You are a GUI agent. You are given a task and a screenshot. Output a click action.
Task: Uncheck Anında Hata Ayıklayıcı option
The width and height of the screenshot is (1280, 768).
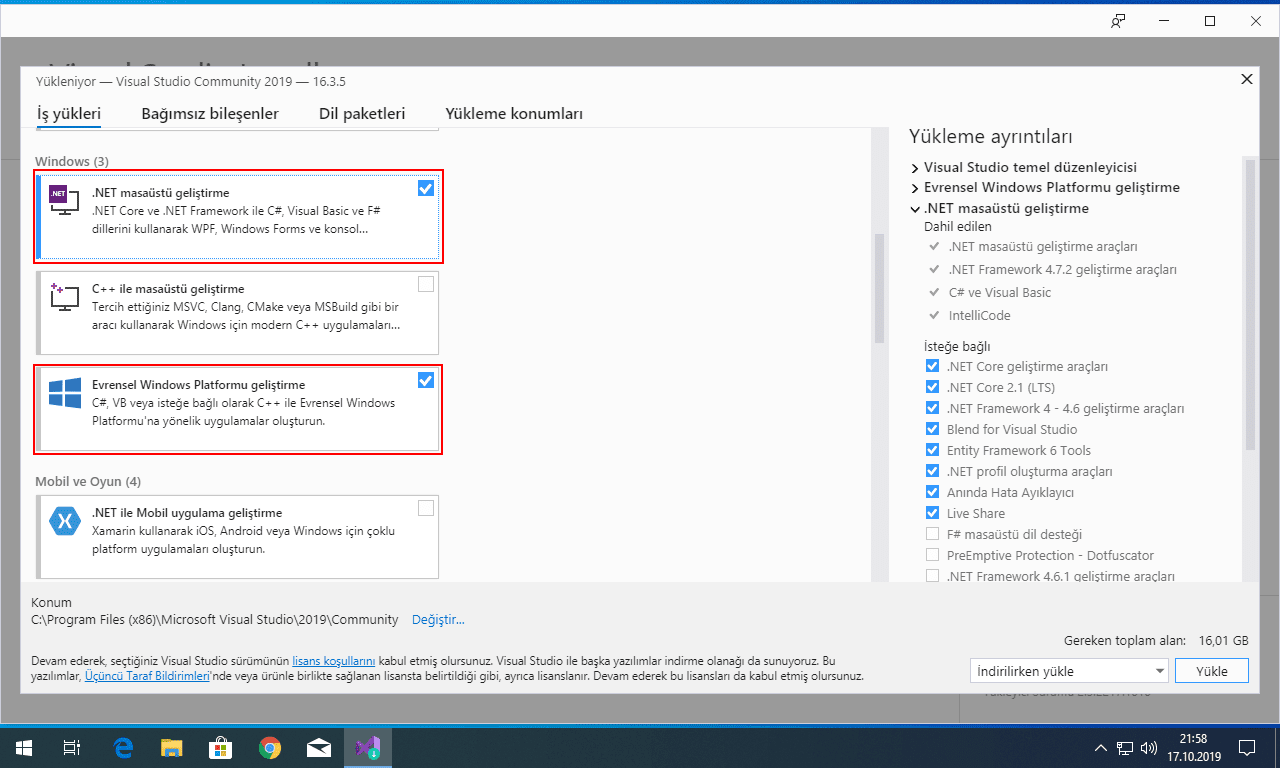pyautogui.click(x=932, y=492)
